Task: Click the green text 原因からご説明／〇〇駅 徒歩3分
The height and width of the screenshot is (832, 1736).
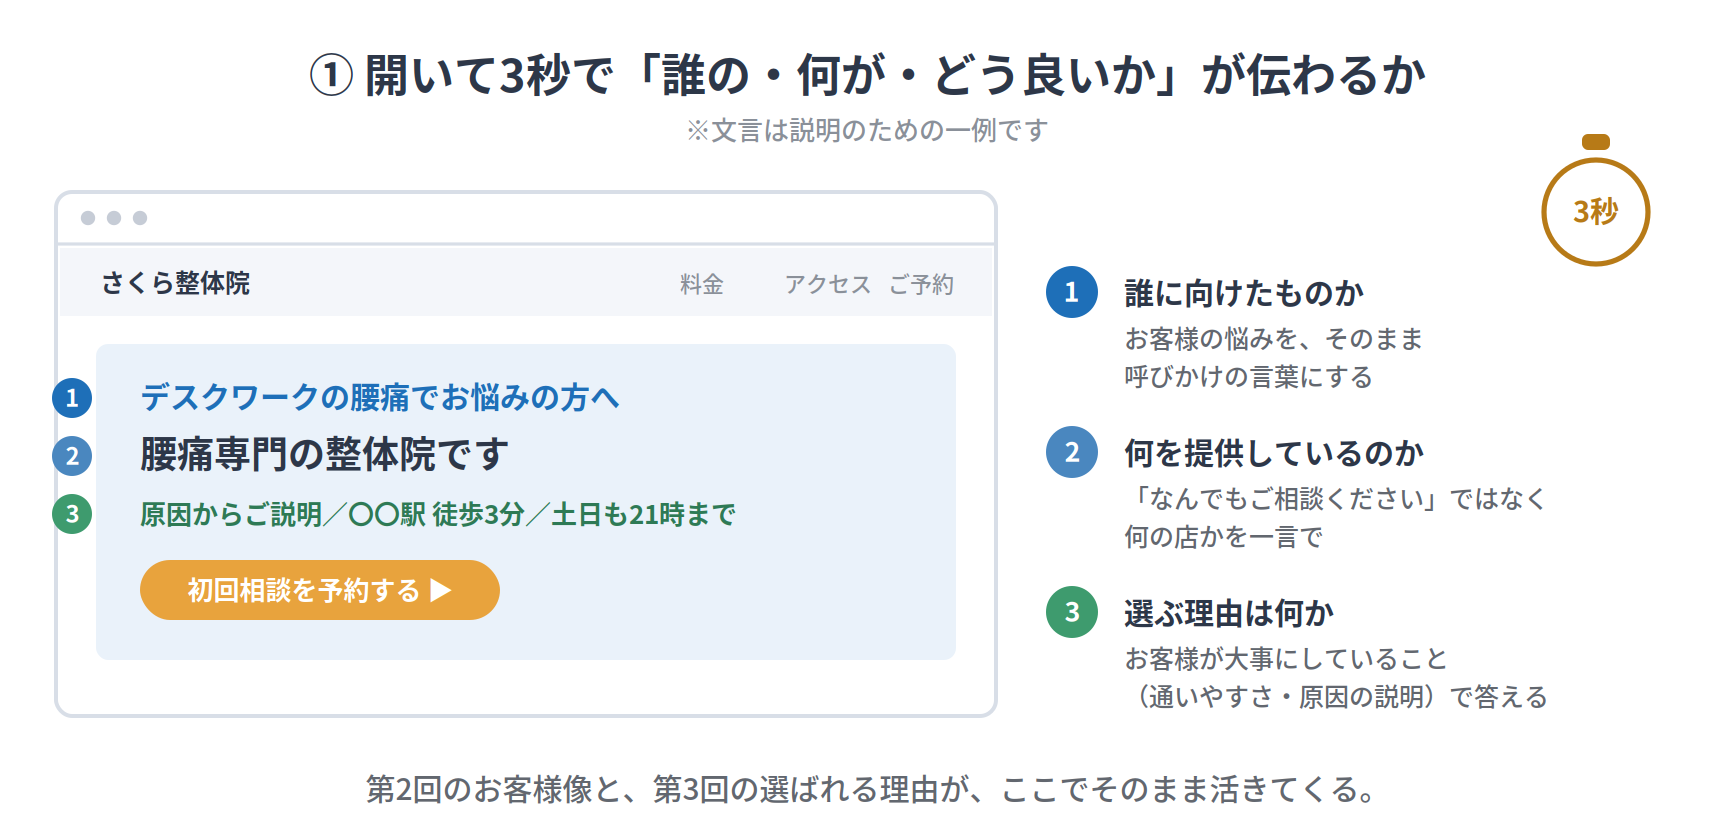Action: (x=333, y=514)
